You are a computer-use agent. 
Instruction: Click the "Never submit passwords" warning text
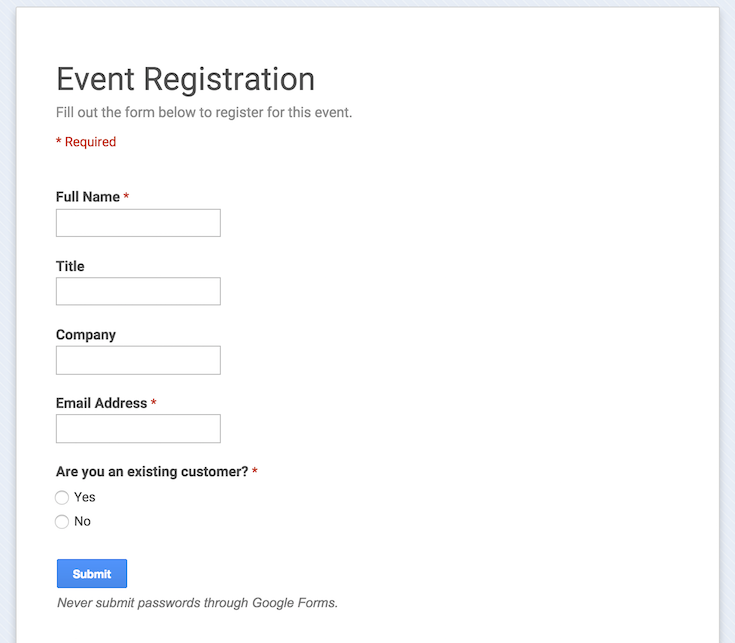coord(197,603)
